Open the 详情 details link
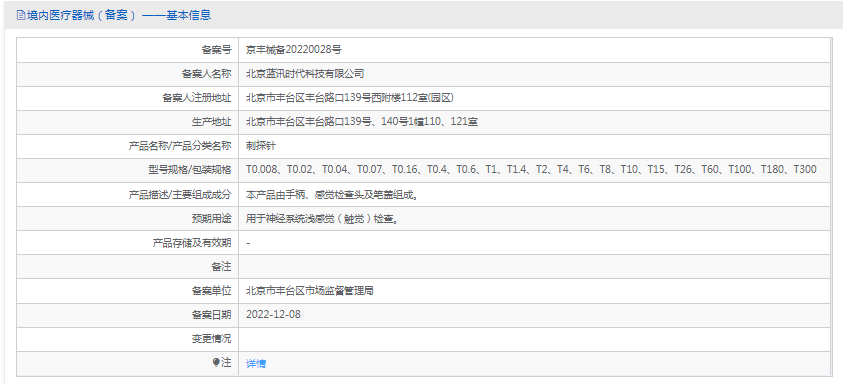 [256, 364]
